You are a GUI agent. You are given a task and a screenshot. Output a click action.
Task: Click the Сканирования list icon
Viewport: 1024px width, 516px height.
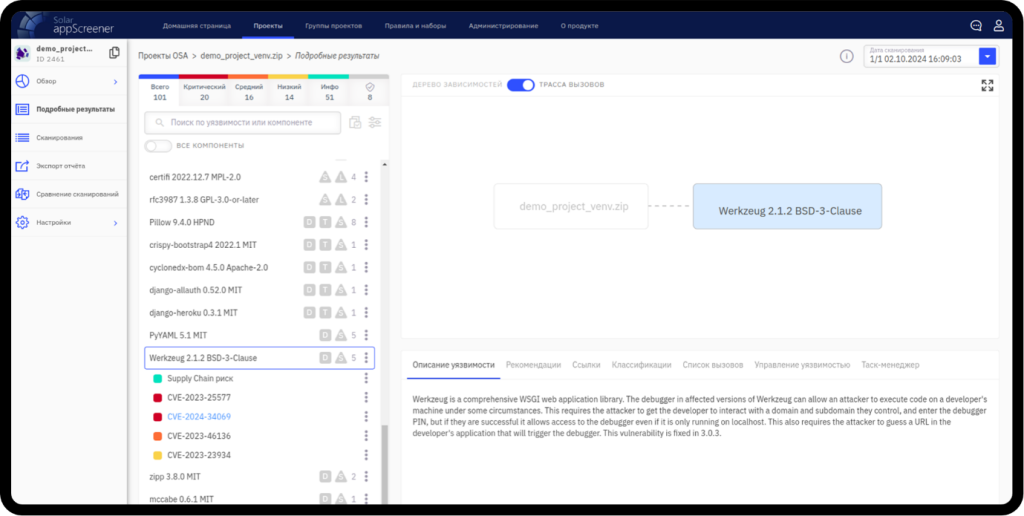coord(22,138)
